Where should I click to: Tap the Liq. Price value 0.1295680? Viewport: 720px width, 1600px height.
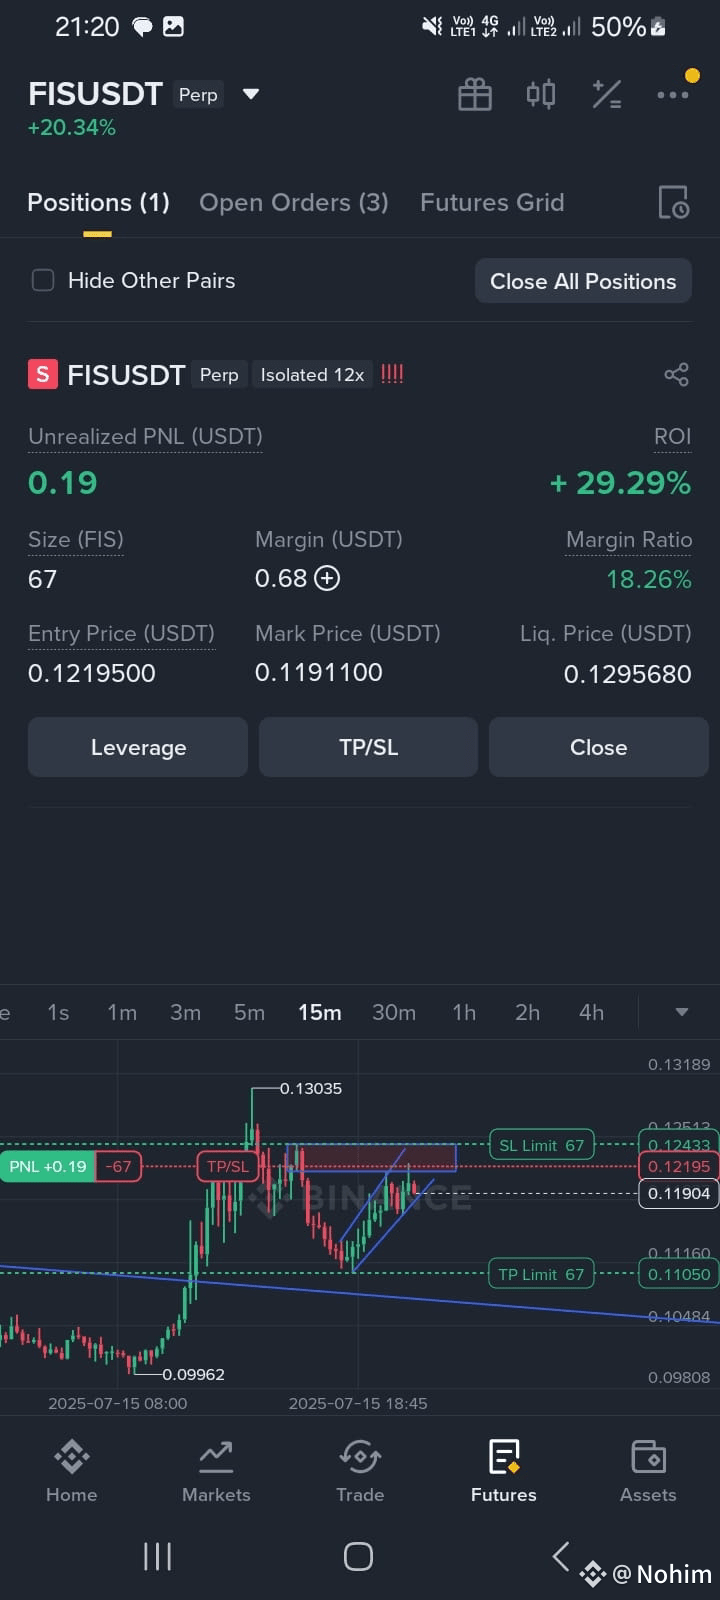pos(627,674)
